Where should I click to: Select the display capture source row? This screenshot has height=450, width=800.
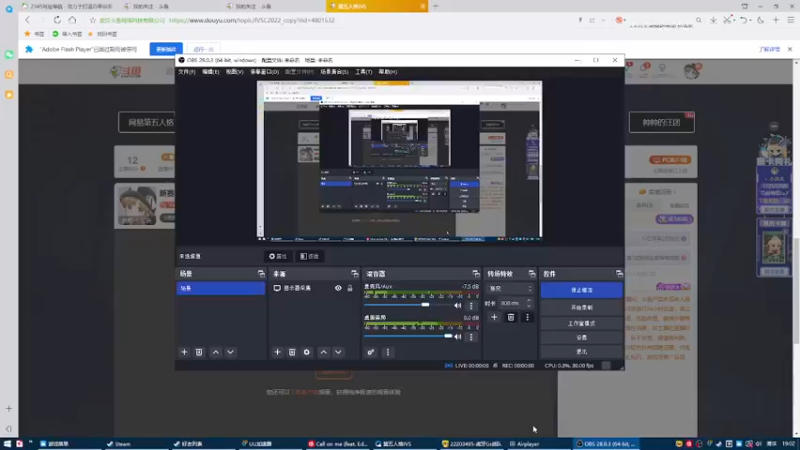(x=313, y=288)
